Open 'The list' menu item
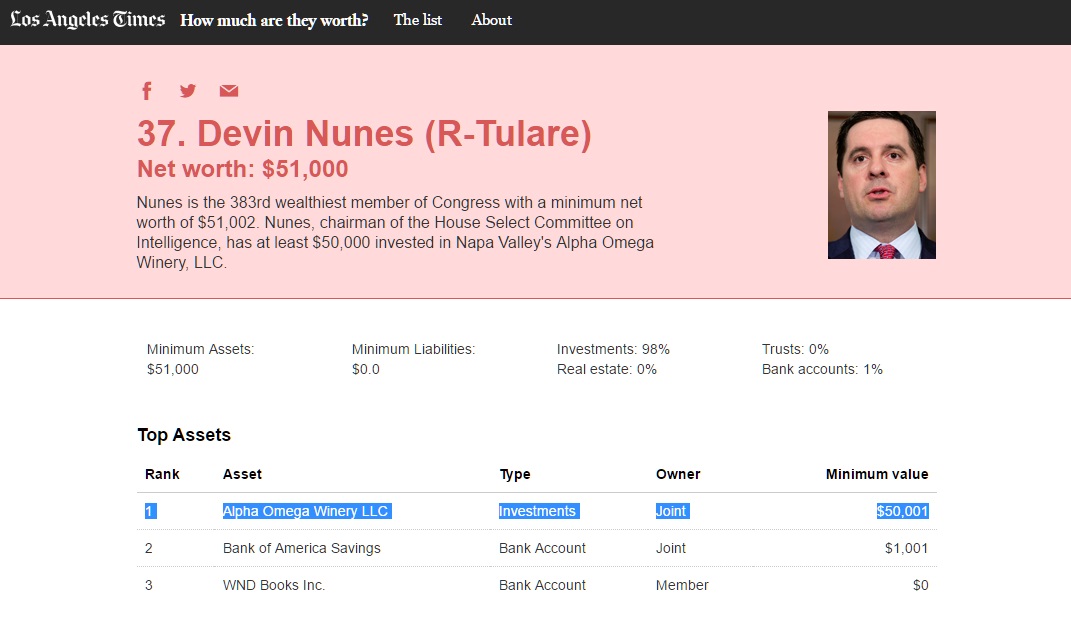 pyautogui.click(x=418, y=20)
